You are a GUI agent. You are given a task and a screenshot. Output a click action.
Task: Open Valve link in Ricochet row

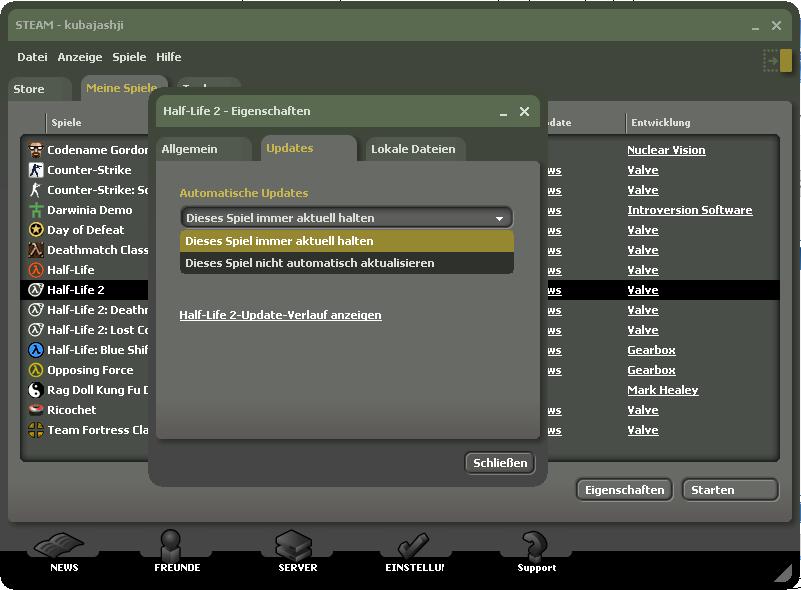(x=643, y=410)
